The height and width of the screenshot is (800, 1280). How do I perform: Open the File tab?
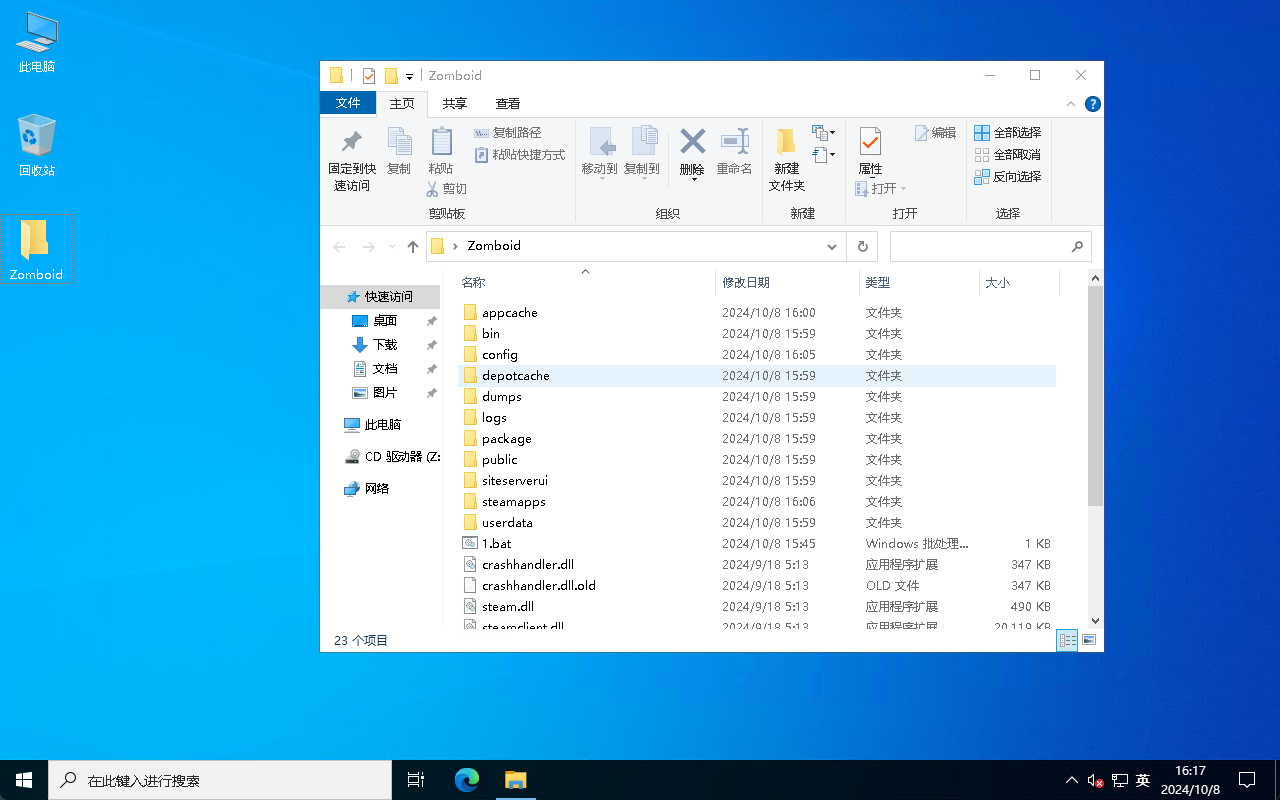(x=348, y=103)
